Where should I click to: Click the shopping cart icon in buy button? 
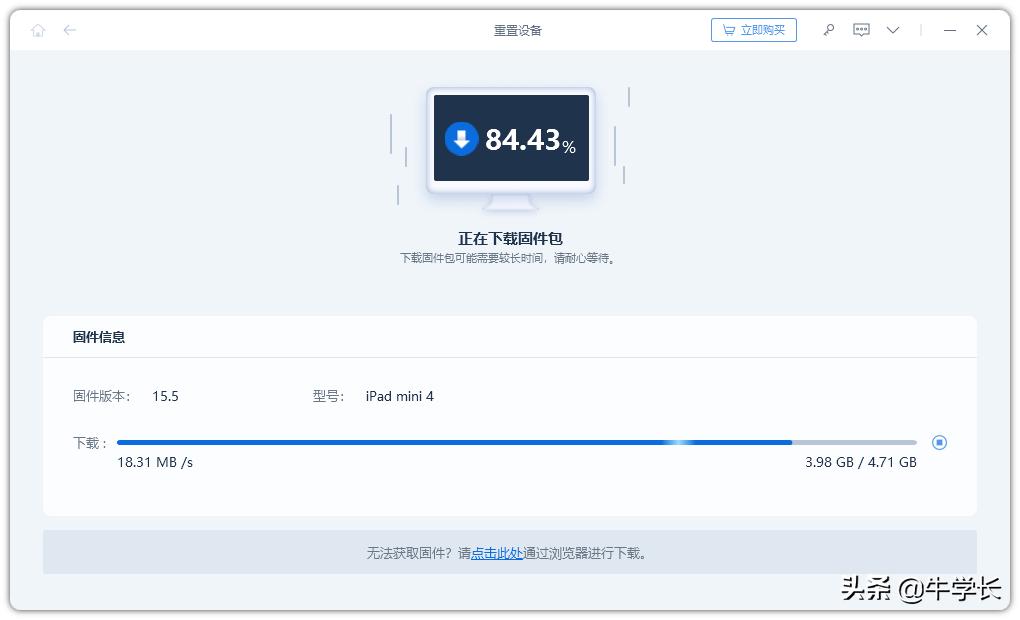[728, 29]
